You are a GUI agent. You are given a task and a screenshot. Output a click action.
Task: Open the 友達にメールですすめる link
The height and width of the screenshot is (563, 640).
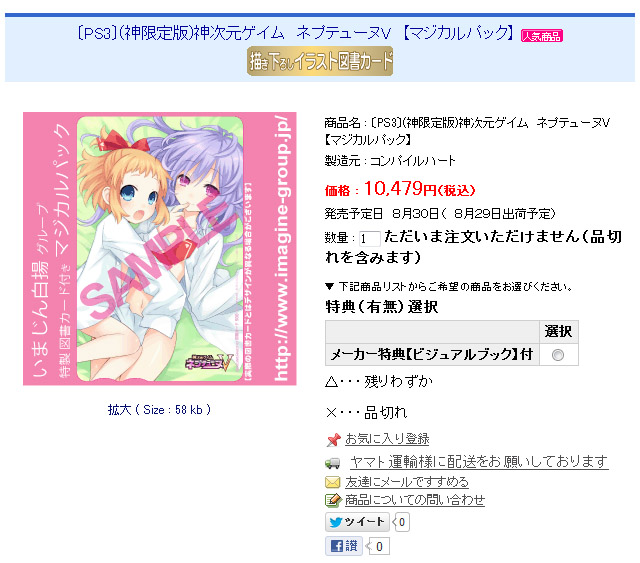407,482
